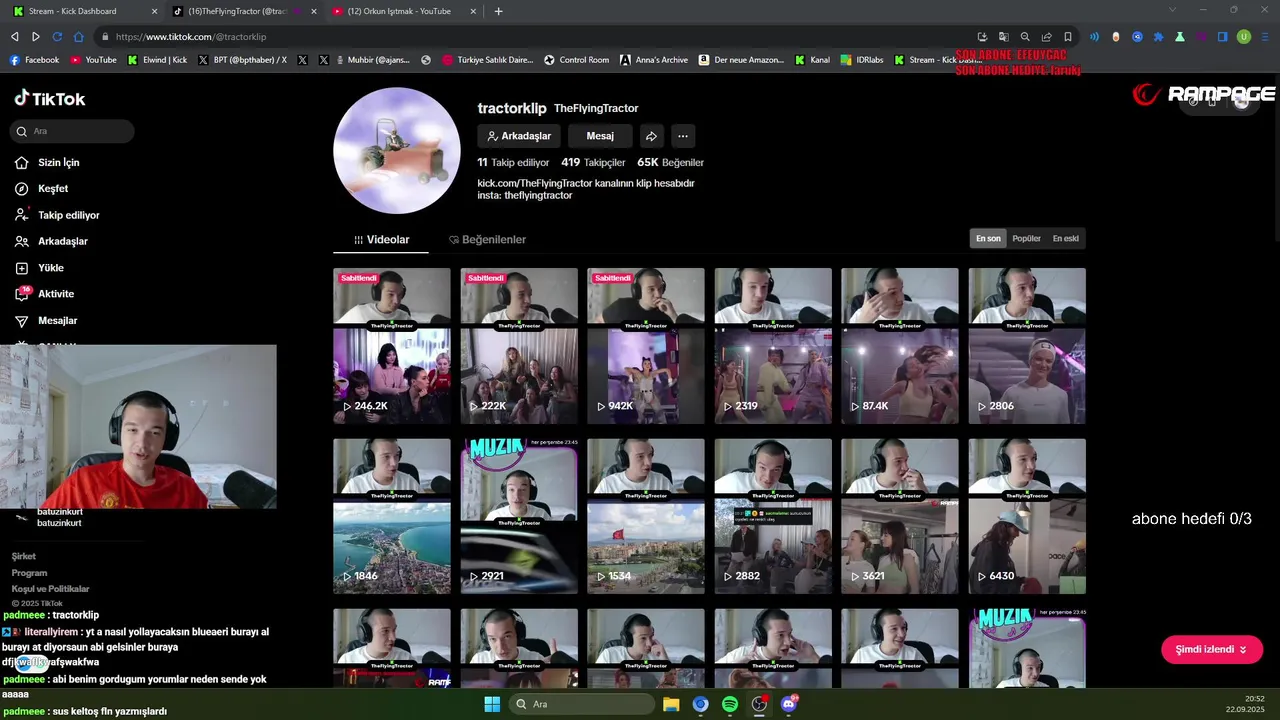Viewport: 1280px width, 720px height.
Task: Open the translate page icon in address bar
Action: tap(1003, 37)
